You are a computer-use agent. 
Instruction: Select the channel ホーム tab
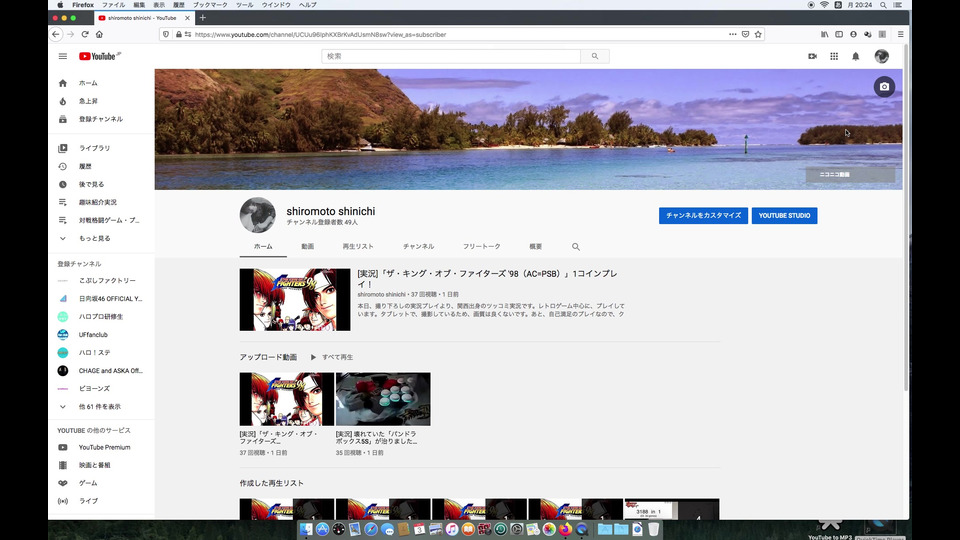pyautogui.click(x=263, y=247)
